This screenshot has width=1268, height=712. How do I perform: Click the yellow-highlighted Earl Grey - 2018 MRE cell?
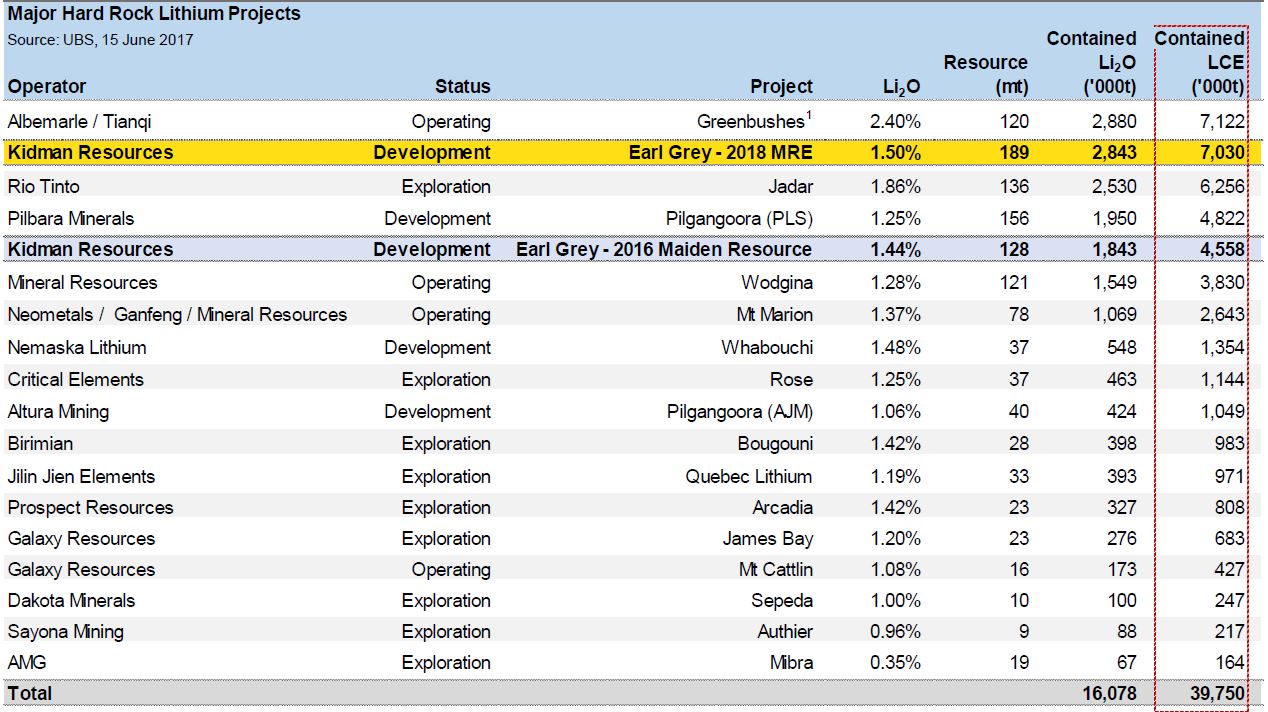pyautogui.click(x=720, y=153)
